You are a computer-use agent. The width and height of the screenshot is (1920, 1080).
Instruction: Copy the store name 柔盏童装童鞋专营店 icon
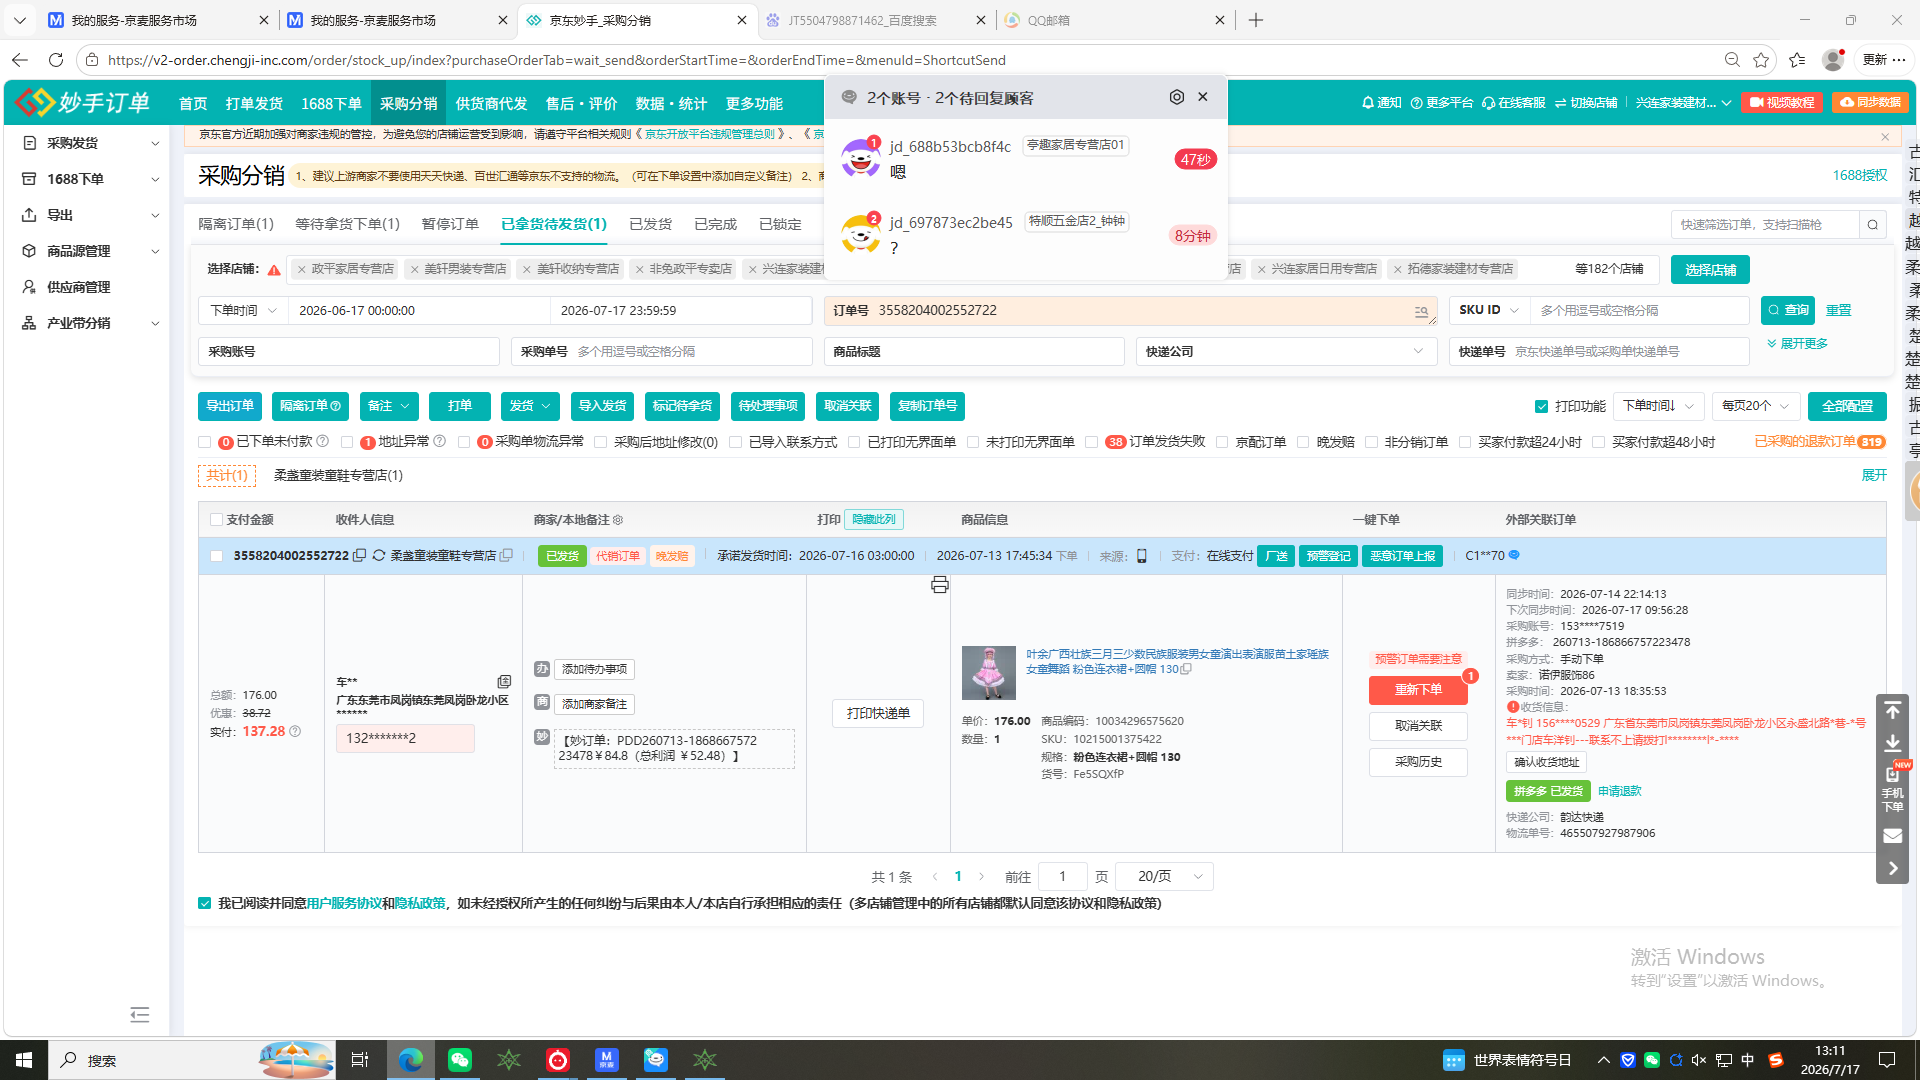click(506, 556)
